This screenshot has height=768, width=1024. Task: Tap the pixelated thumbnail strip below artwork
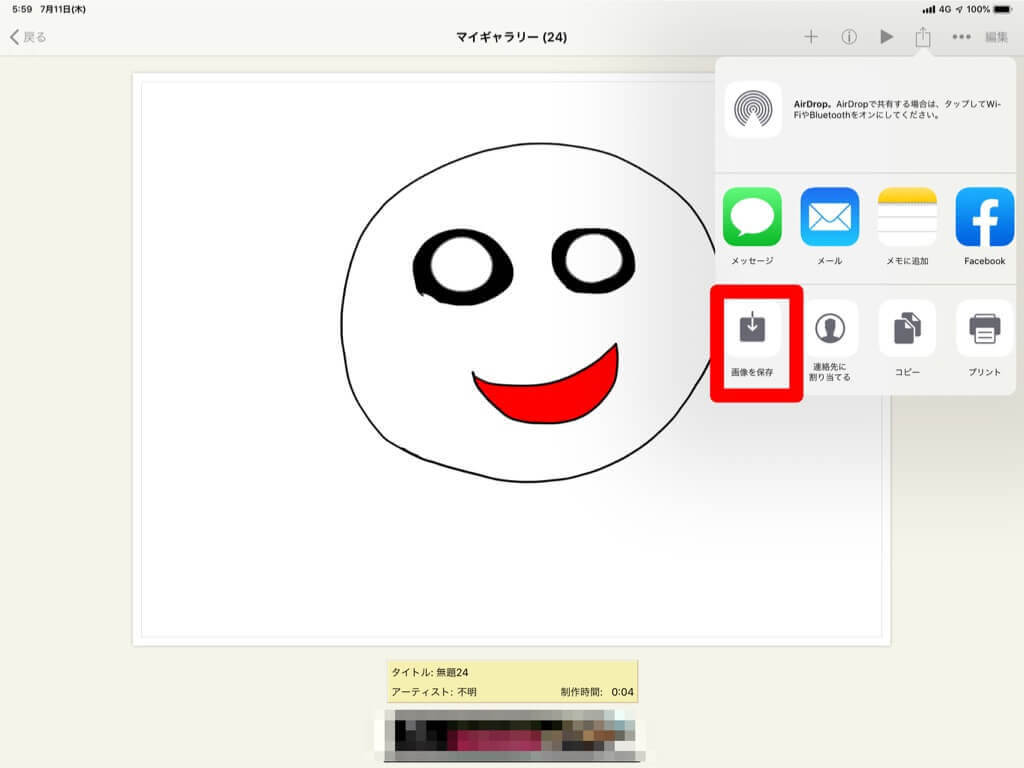click(511, 735)
